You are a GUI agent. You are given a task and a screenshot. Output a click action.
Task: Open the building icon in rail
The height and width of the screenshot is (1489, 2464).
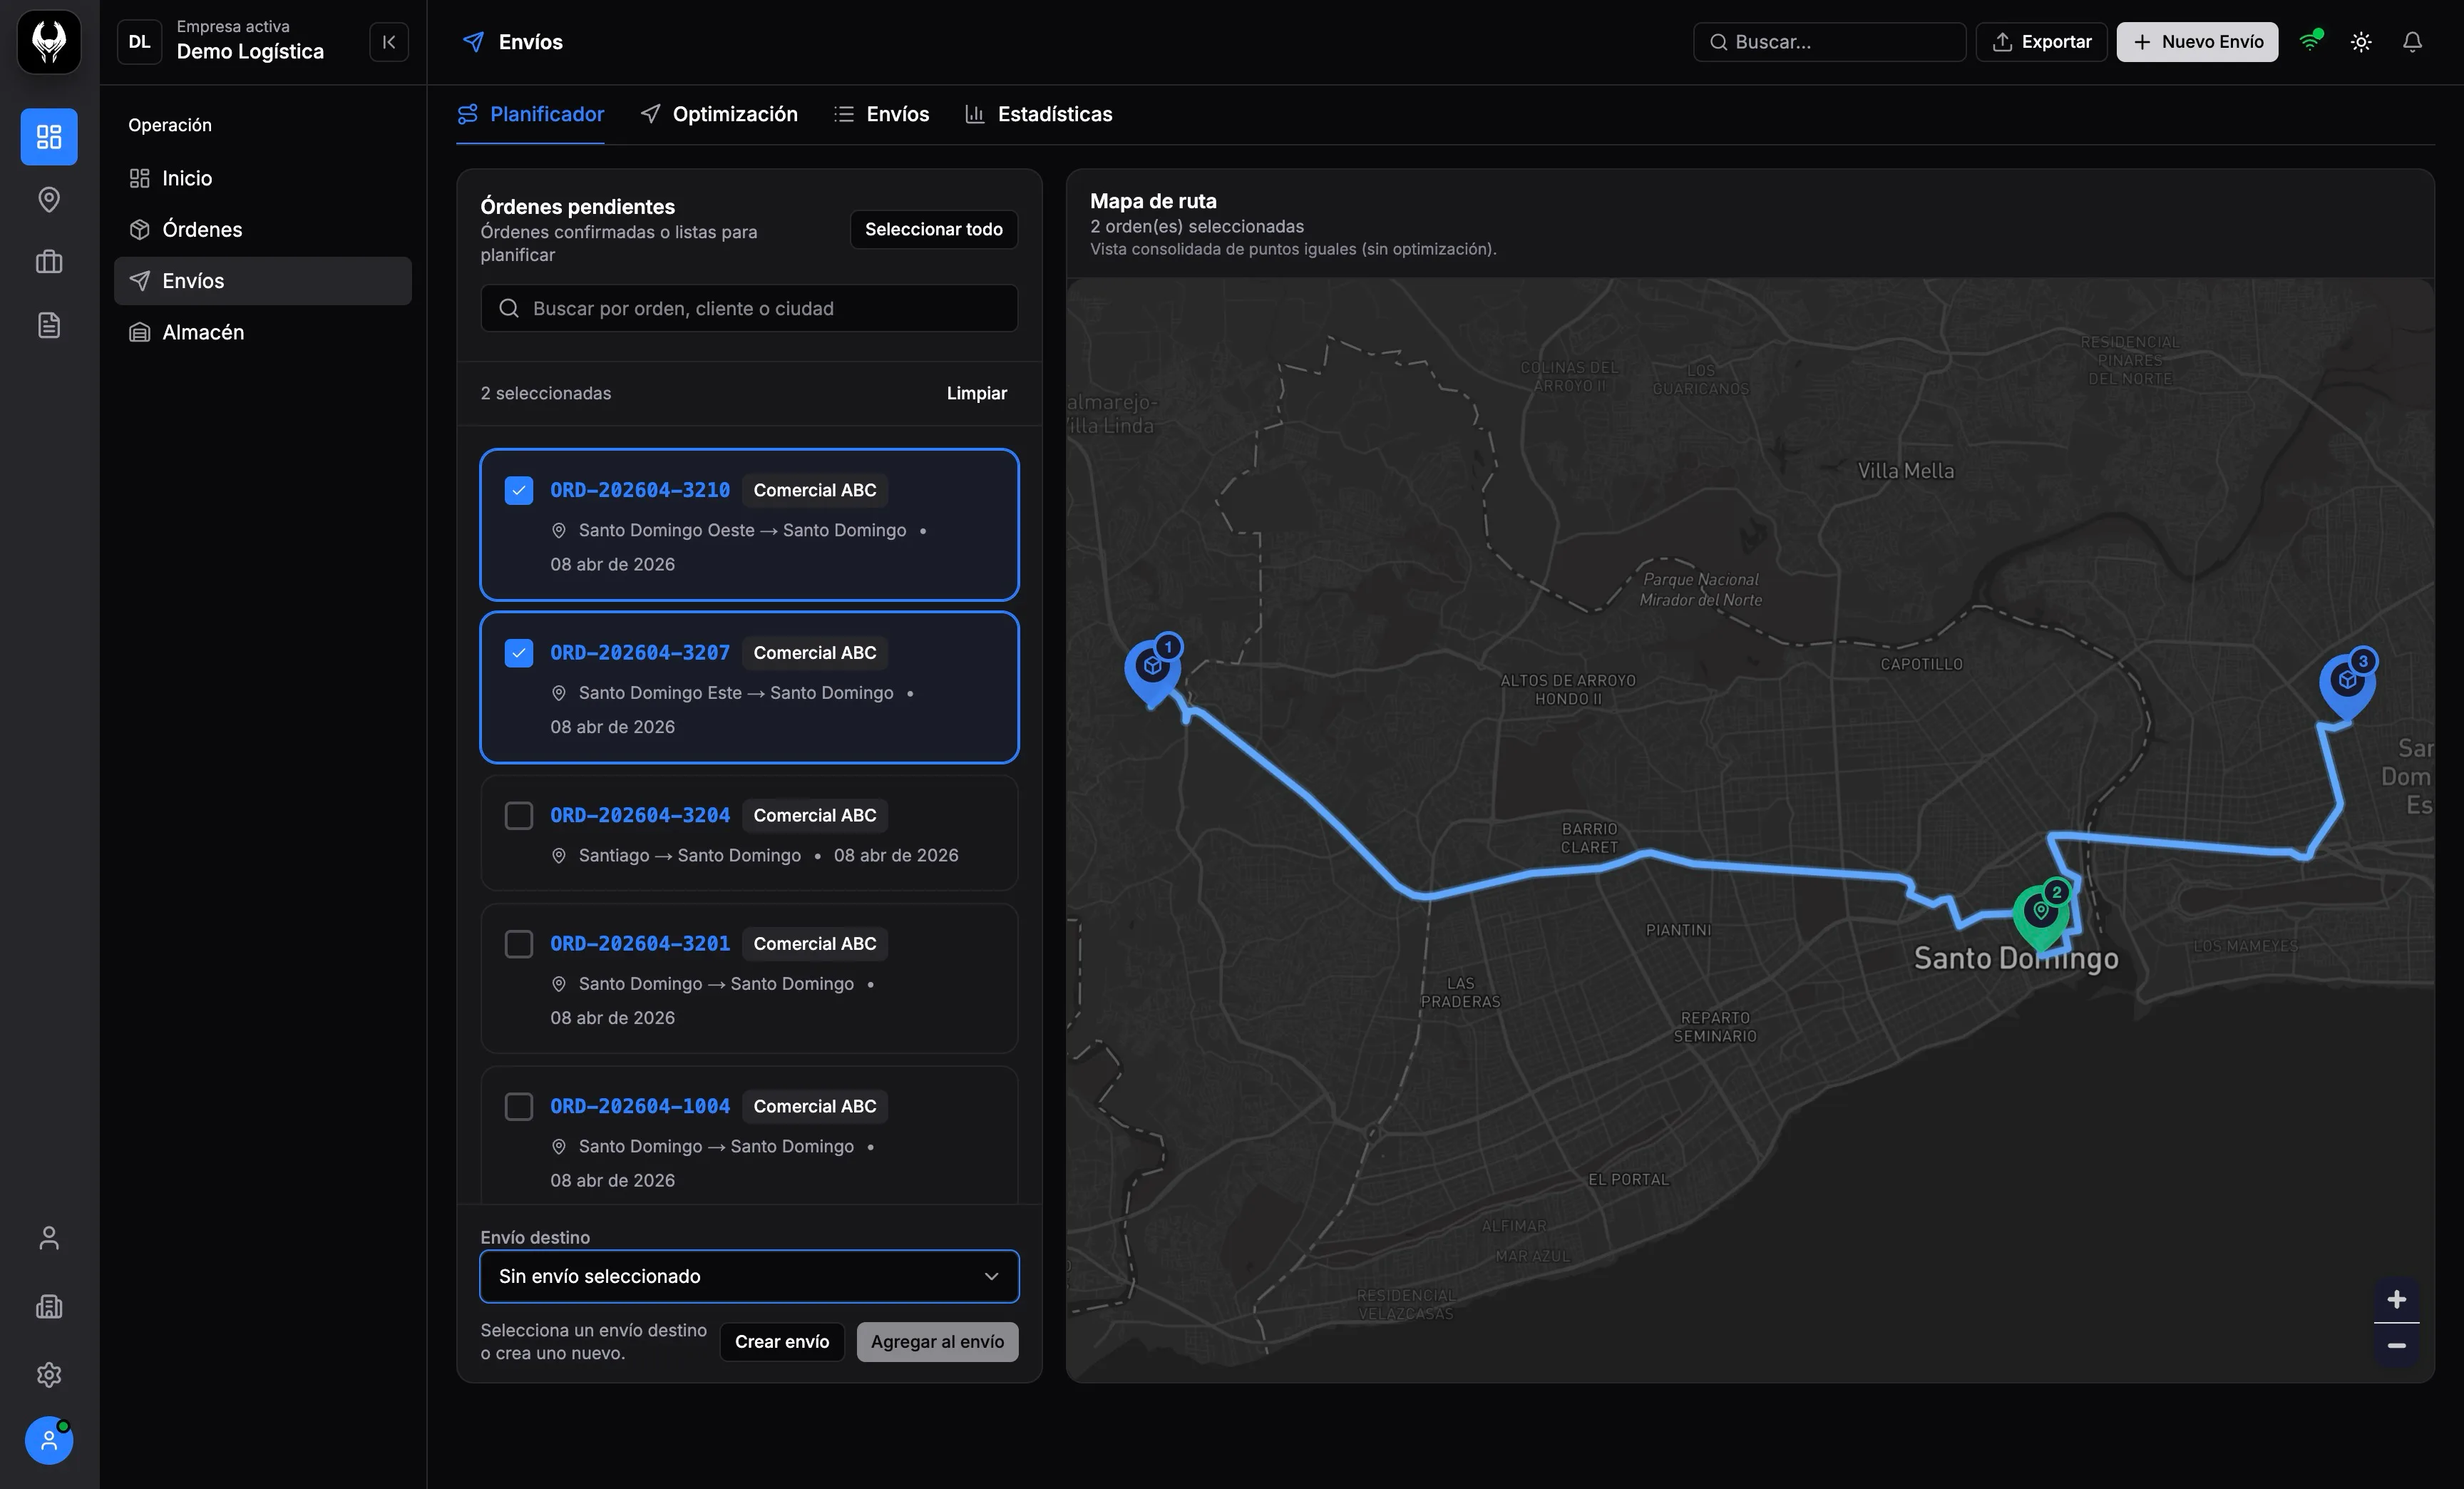pos(49,1306)
